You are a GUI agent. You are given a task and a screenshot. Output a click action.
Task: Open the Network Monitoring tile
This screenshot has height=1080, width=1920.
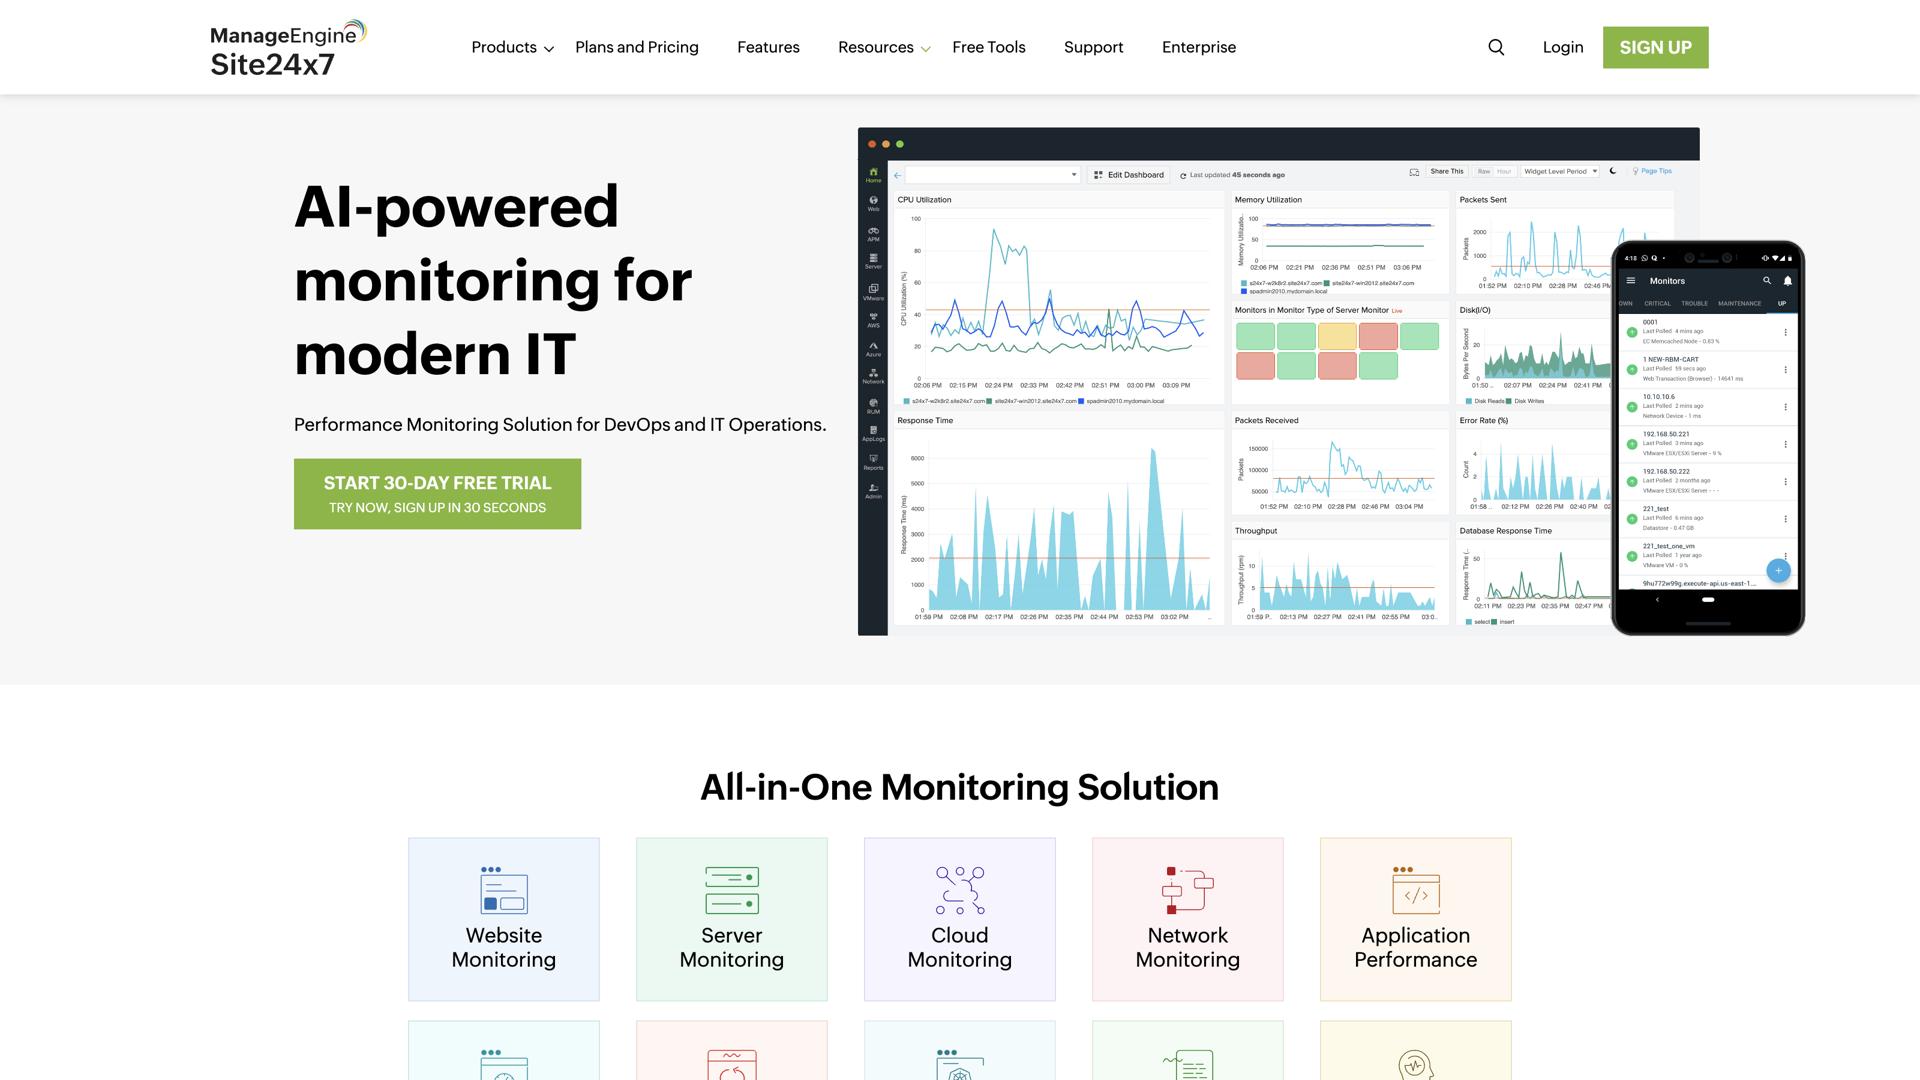pyautogui.click(x=1188, y=919)
